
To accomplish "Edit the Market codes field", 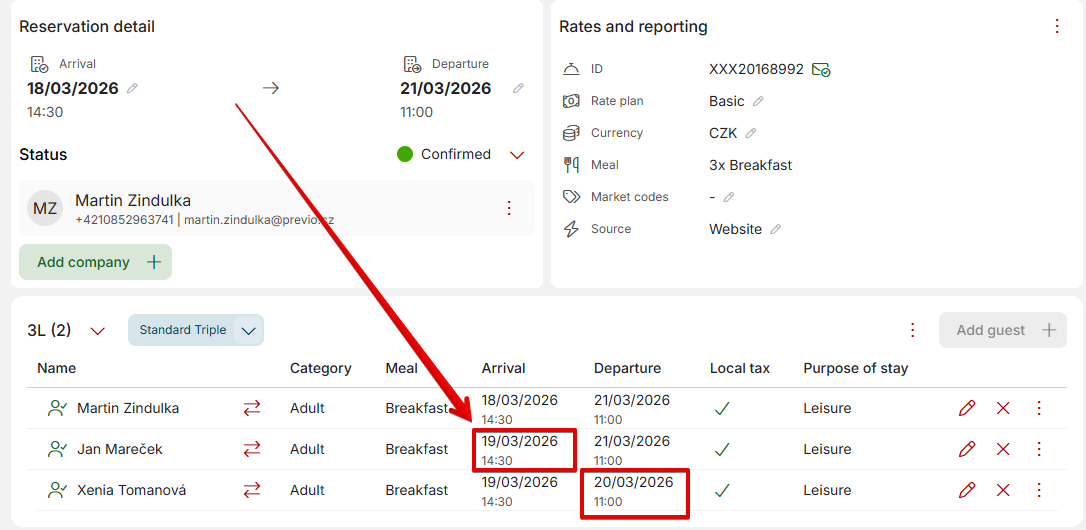I will pos(729,197).
